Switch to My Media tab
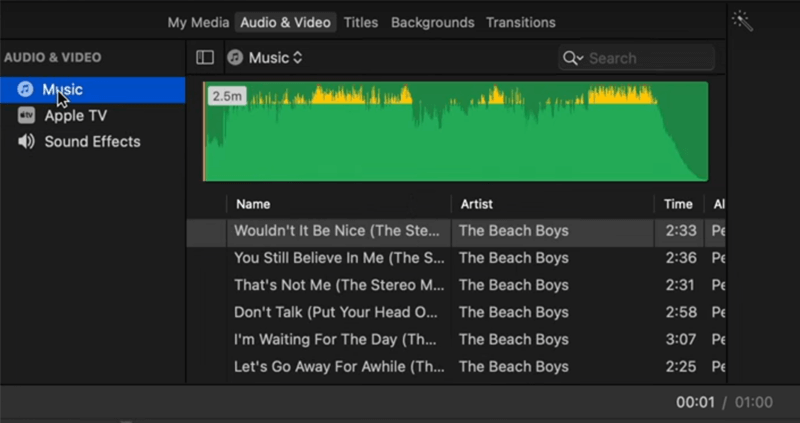The image size is (800, 423). click(198, 22)
